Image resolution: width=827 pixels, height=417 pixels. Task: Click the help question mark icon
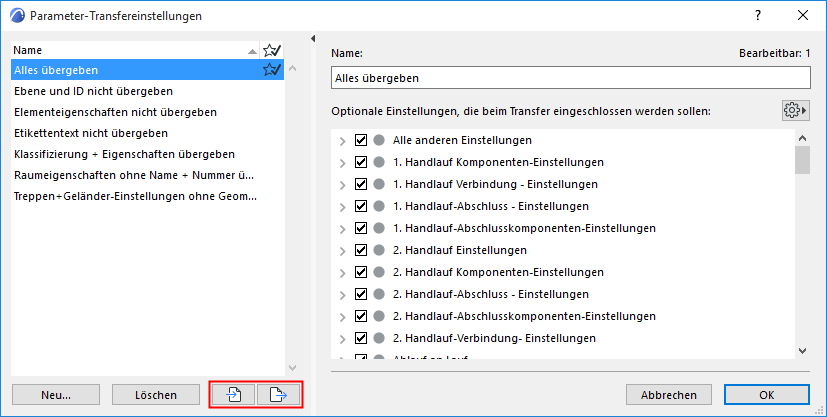coord(759,15)
